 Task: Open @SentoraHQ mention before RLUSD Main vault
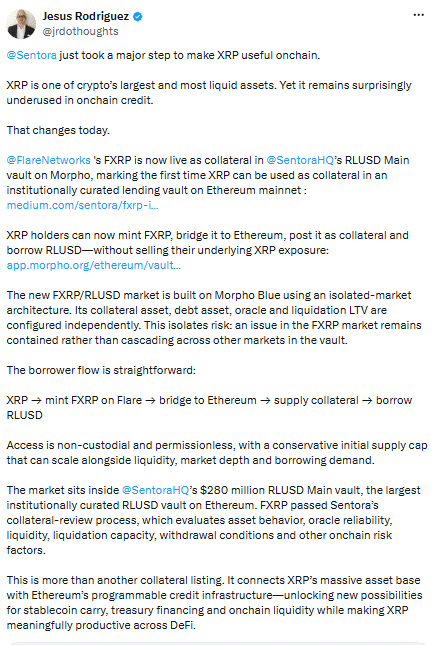point(300,160)
